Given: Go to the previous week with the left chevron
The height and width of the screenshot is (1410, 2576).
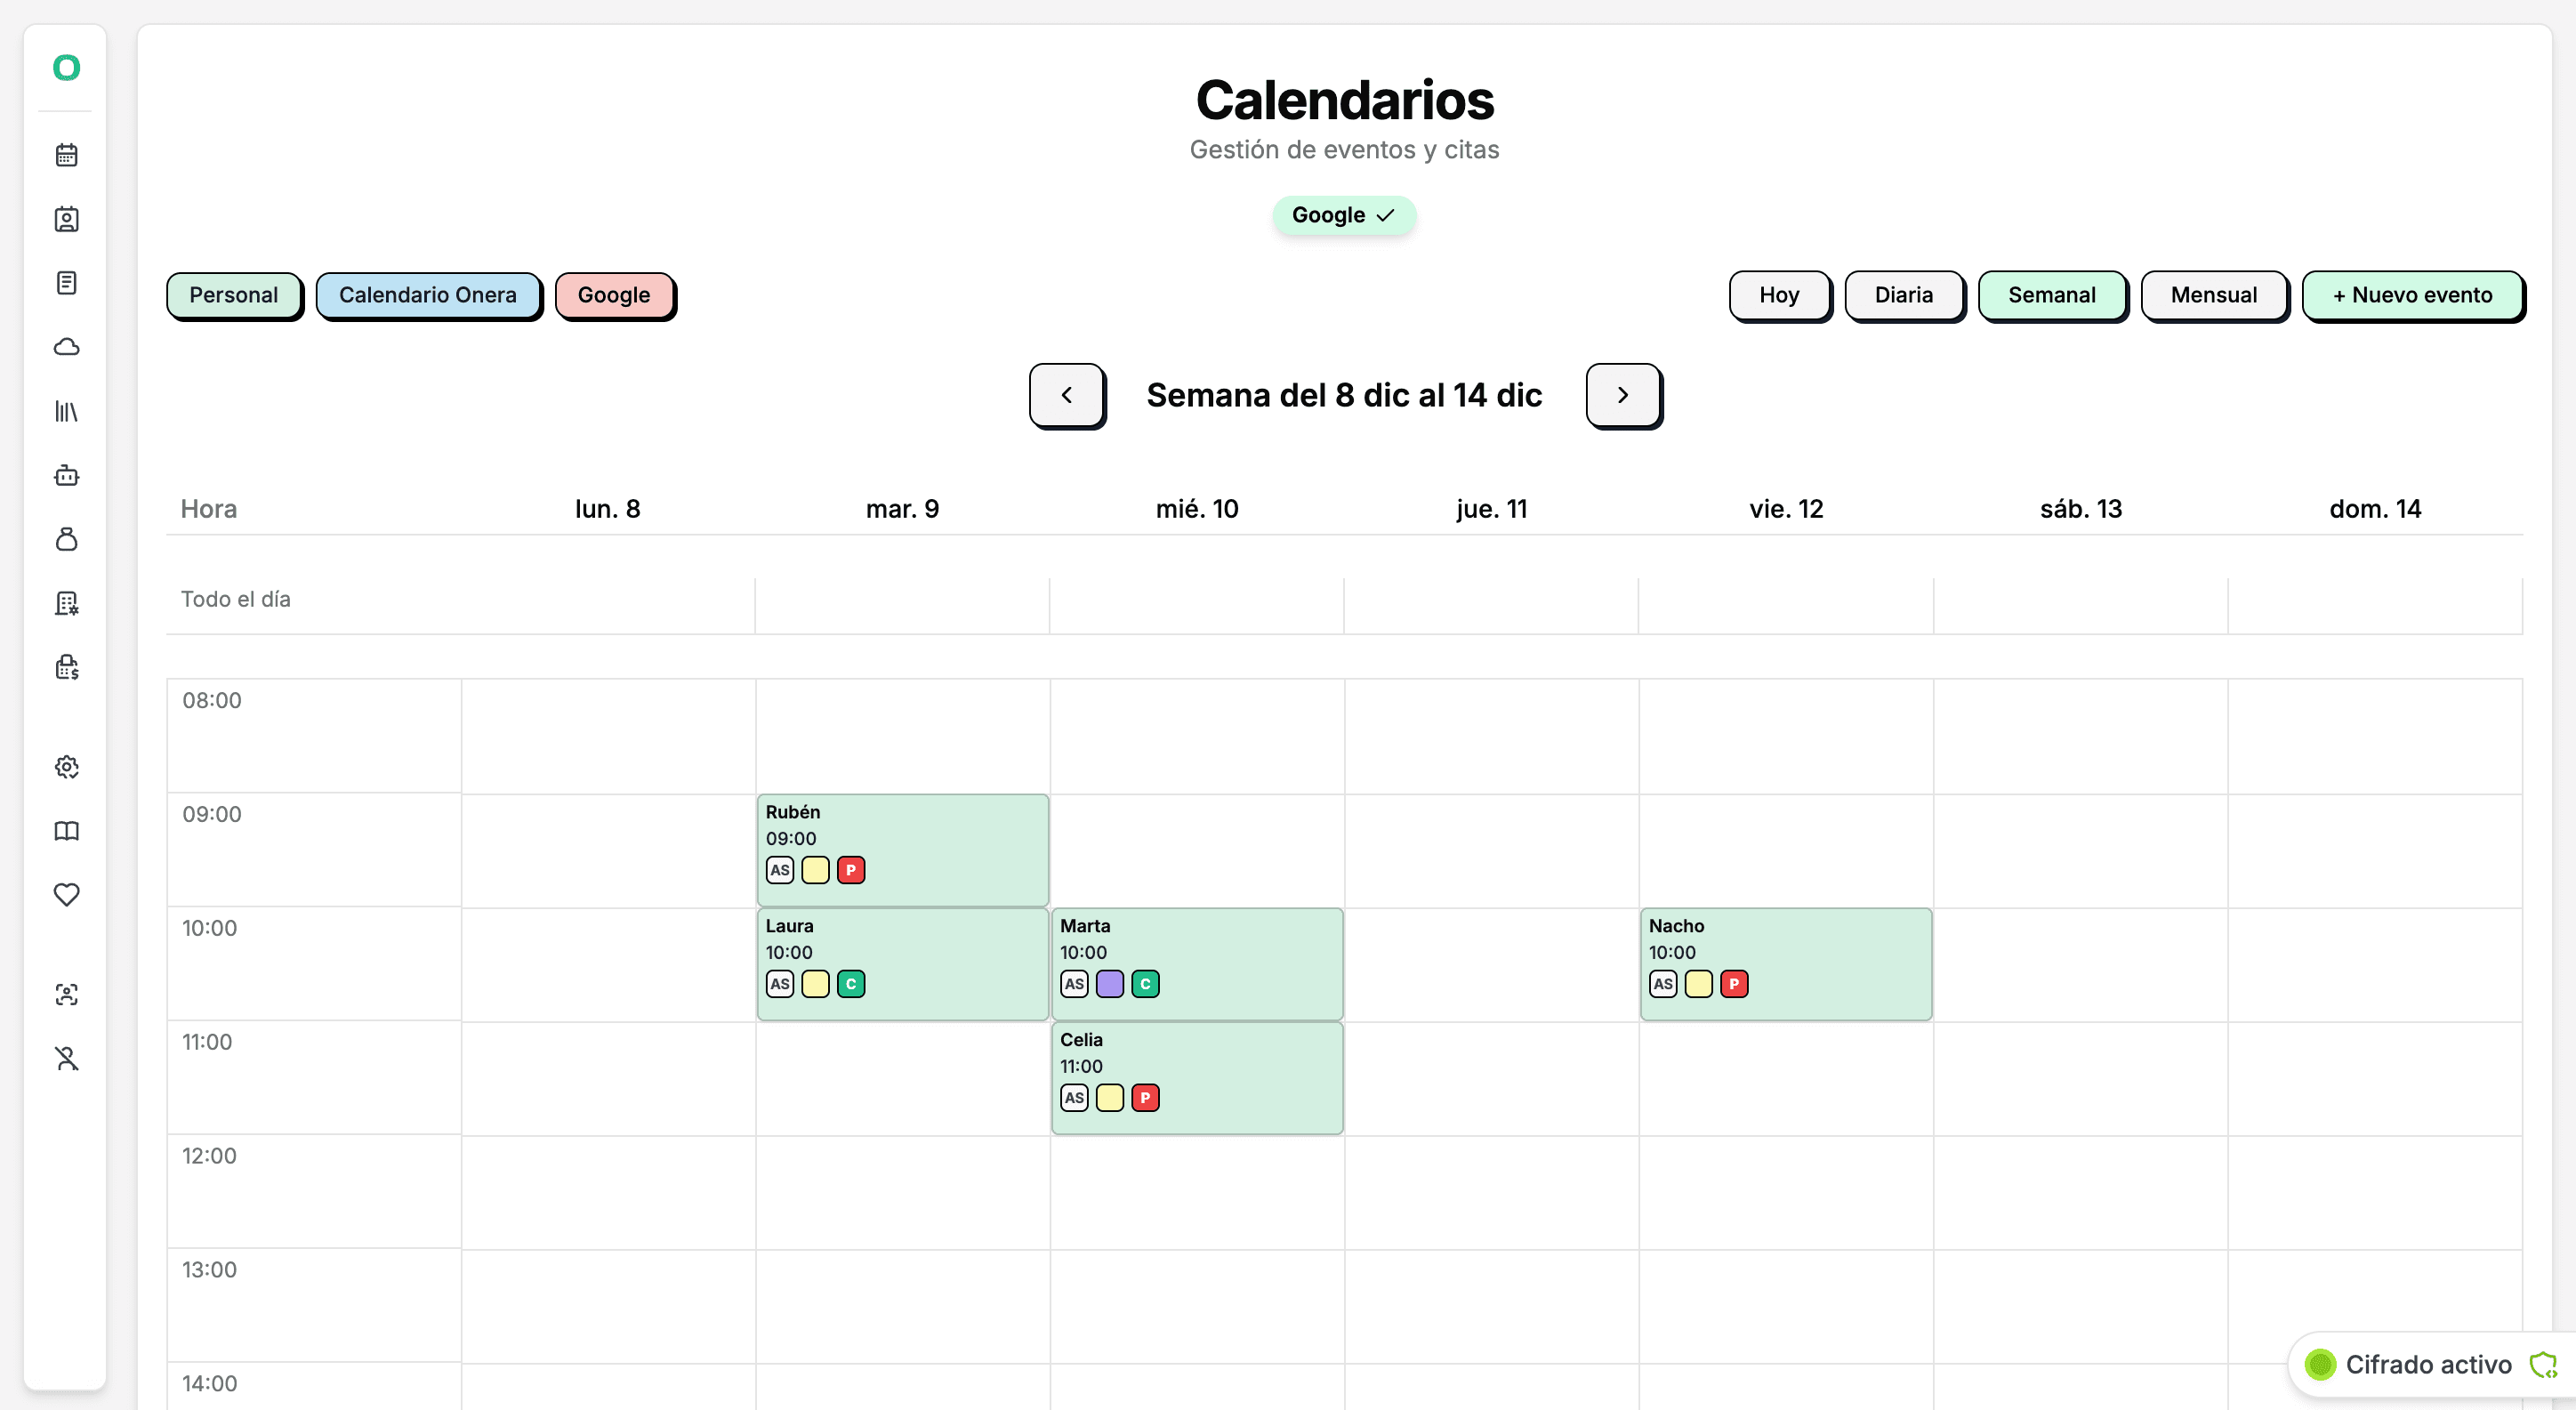Looking at the screenshot, I should tap(1066, 394).
